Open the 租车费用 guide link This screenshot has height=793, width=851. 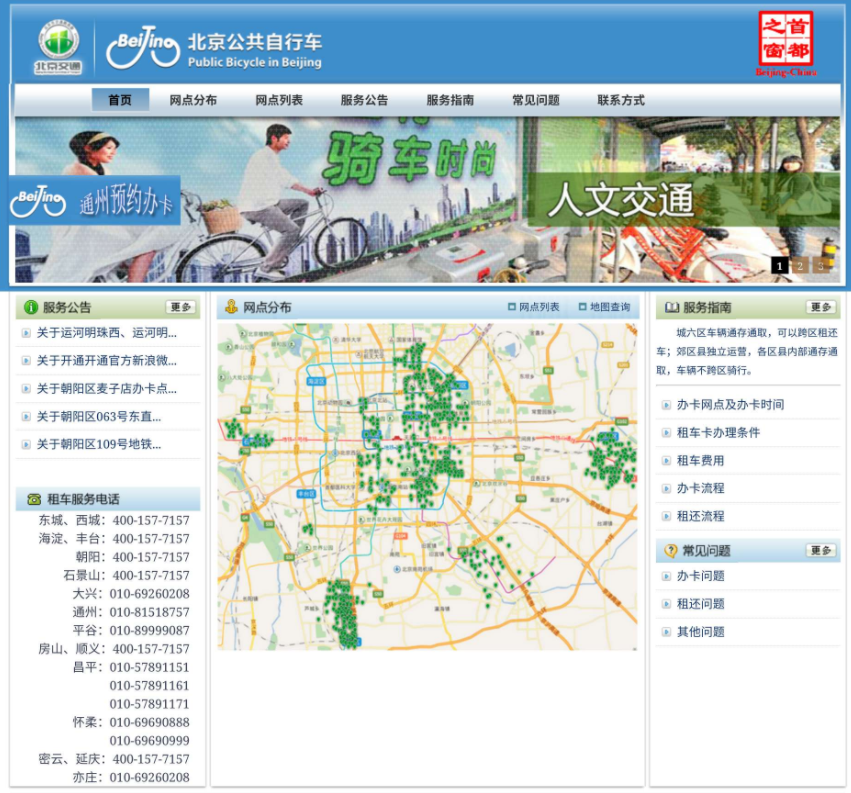(x=700, y=461)
